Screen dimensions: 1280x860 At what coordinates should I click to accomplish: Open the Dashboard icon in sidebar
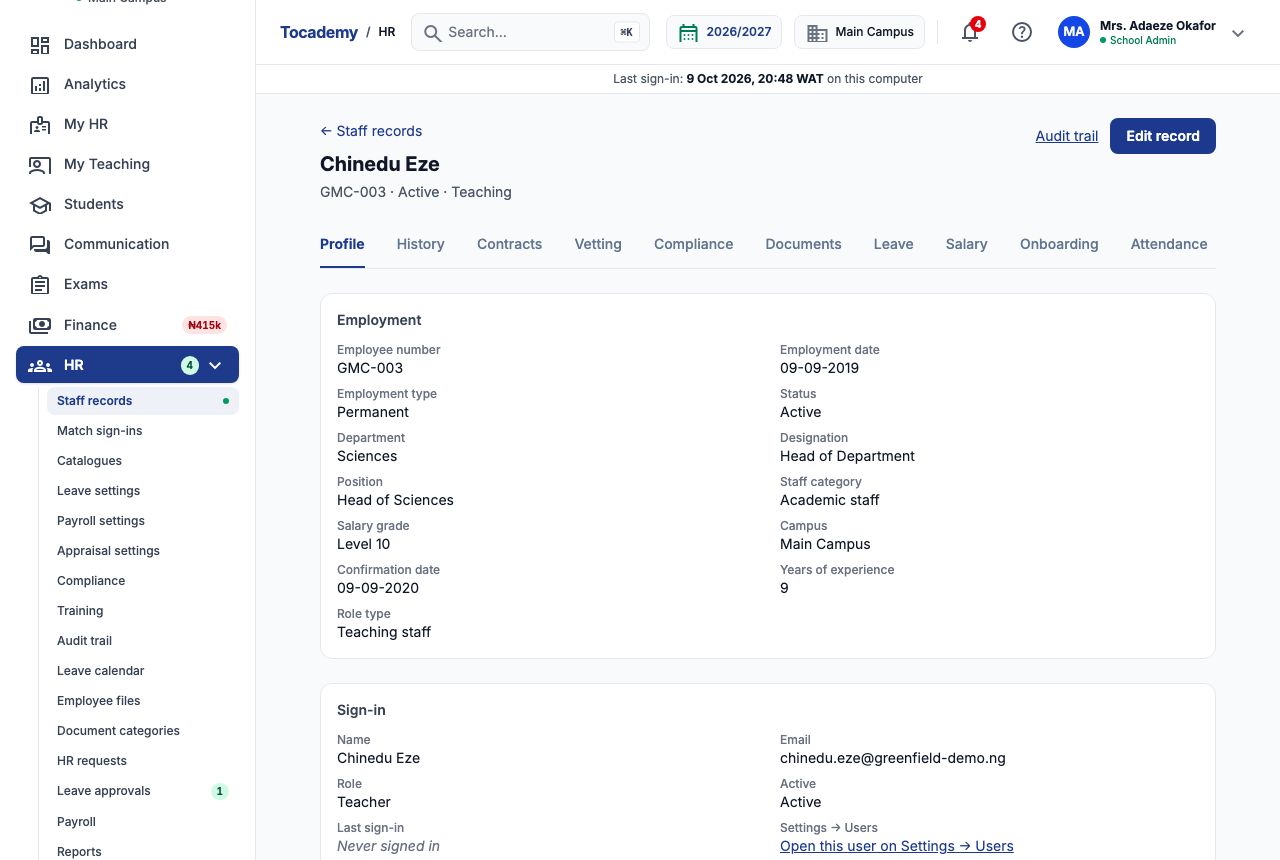[40, 44]
